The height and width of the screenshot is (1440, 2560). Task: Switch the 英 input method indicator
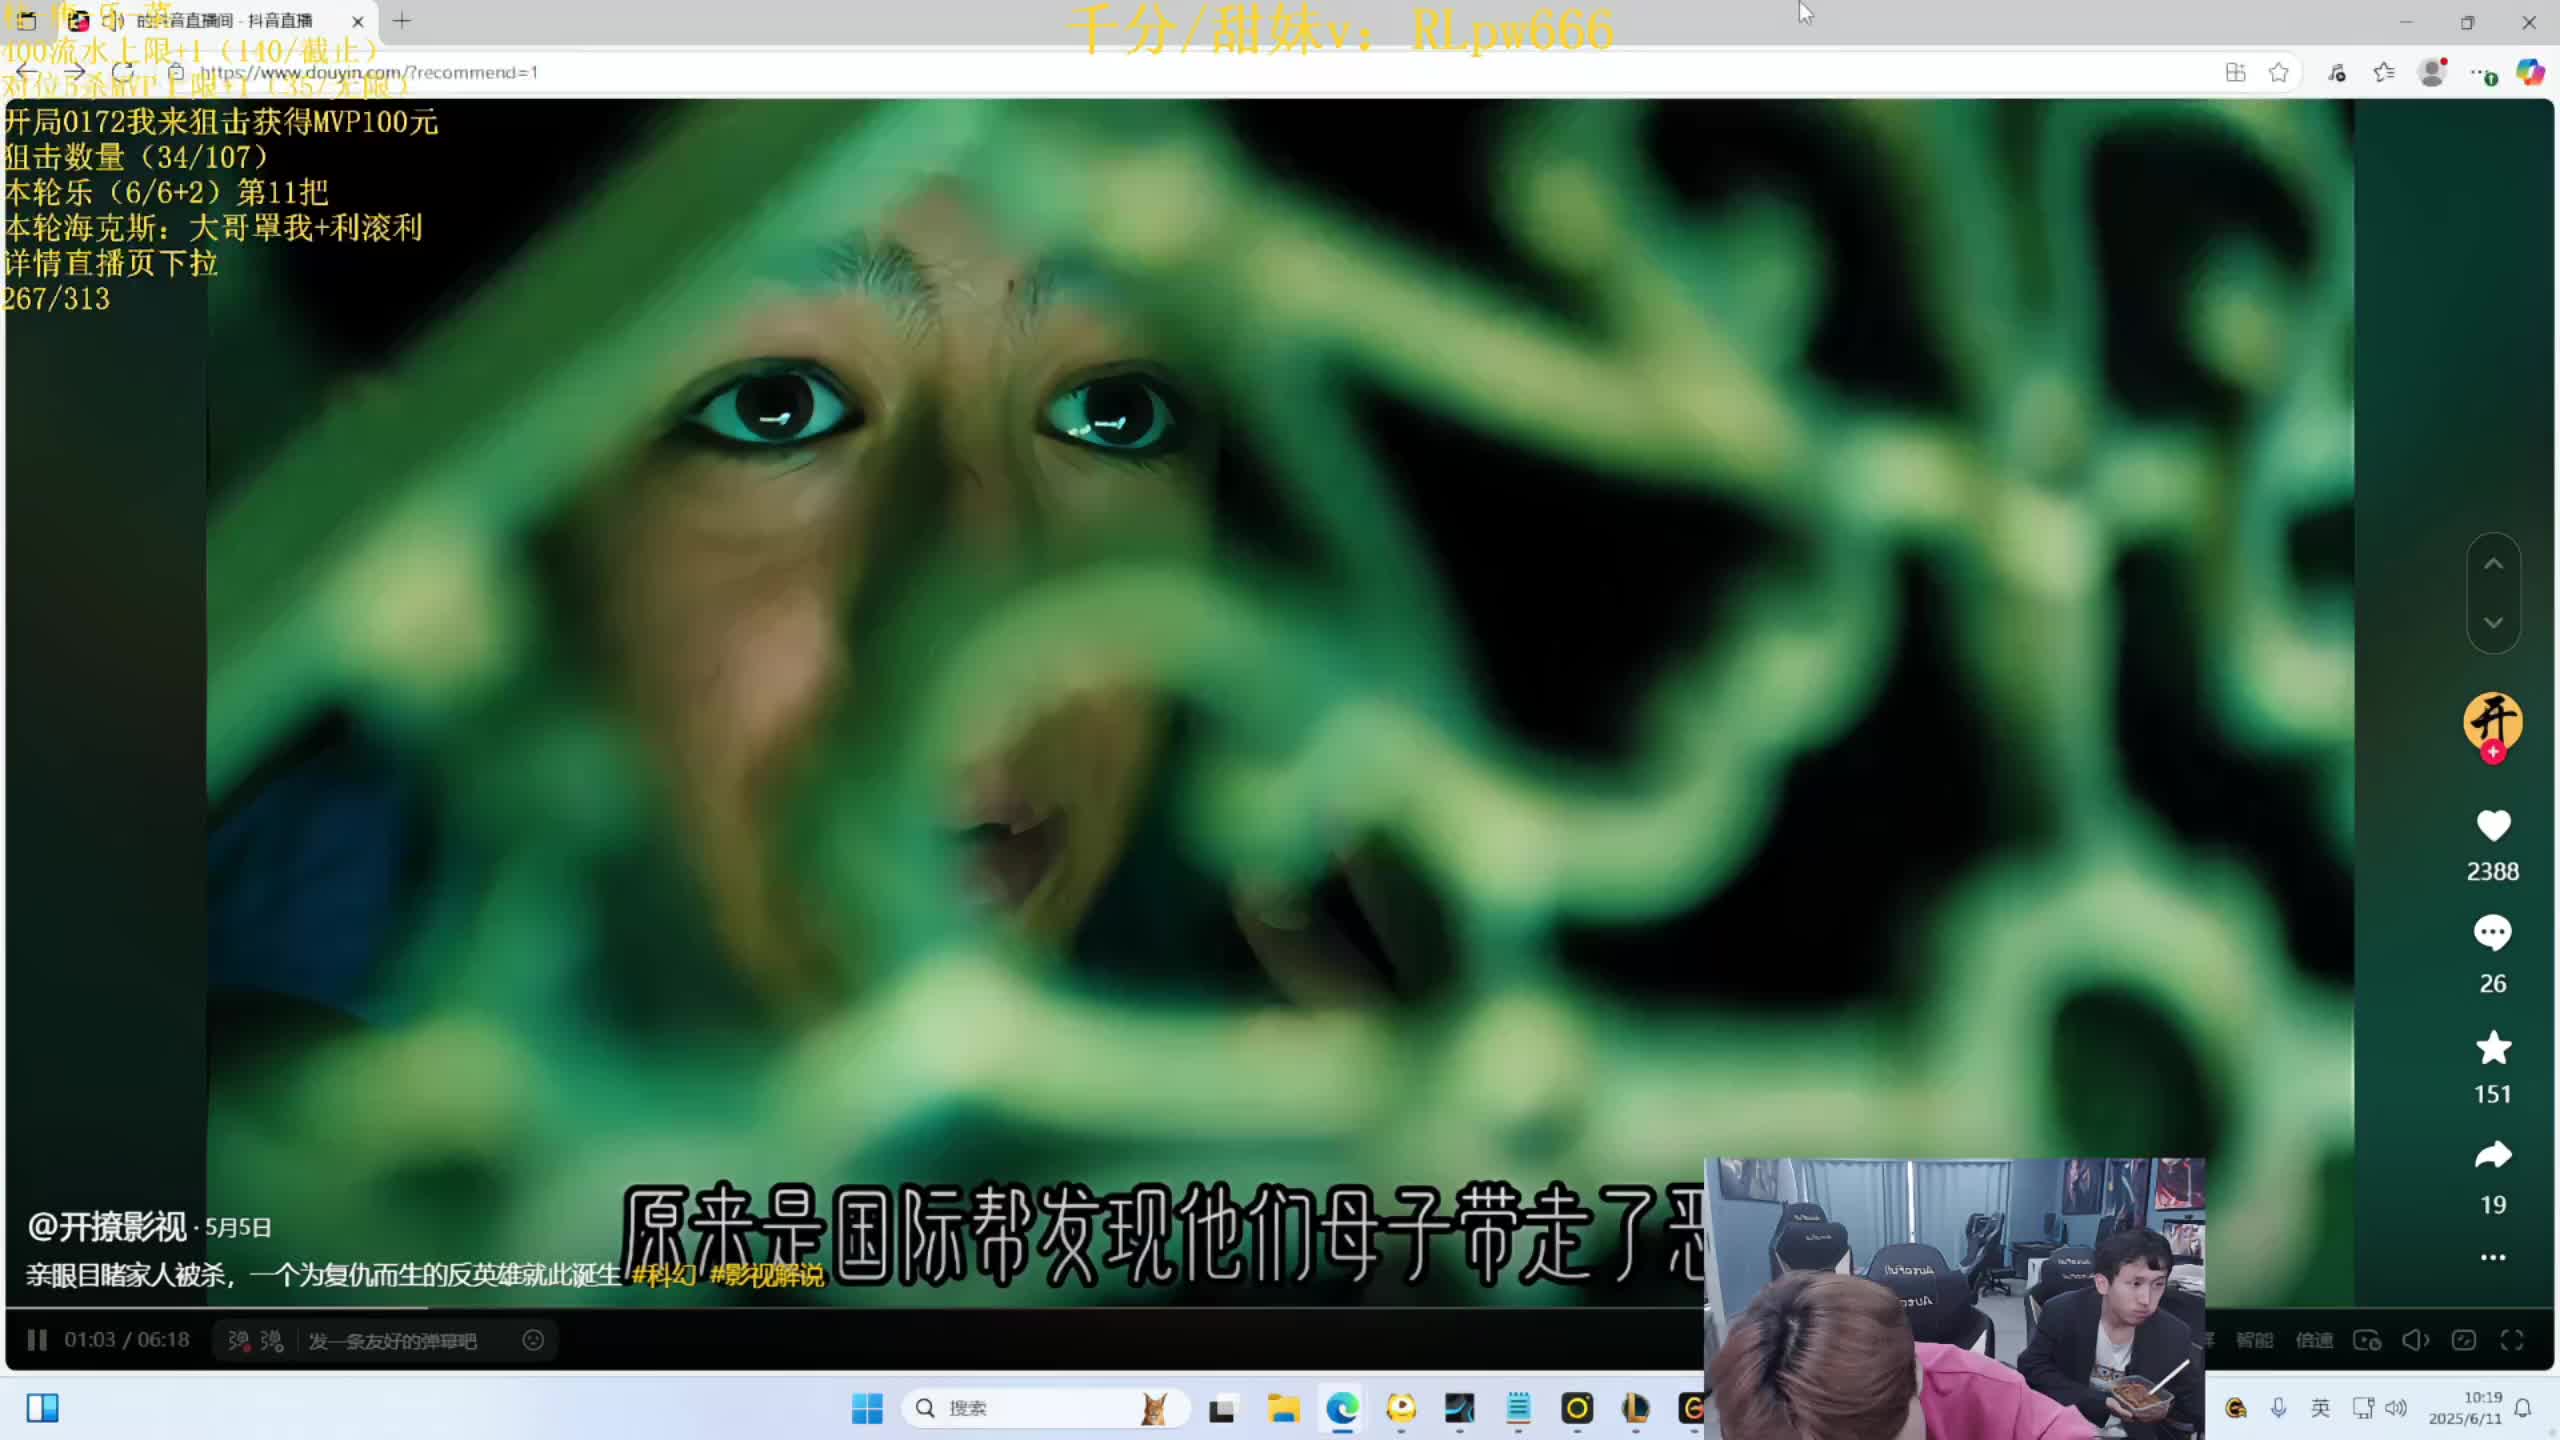point(2320,1408)
